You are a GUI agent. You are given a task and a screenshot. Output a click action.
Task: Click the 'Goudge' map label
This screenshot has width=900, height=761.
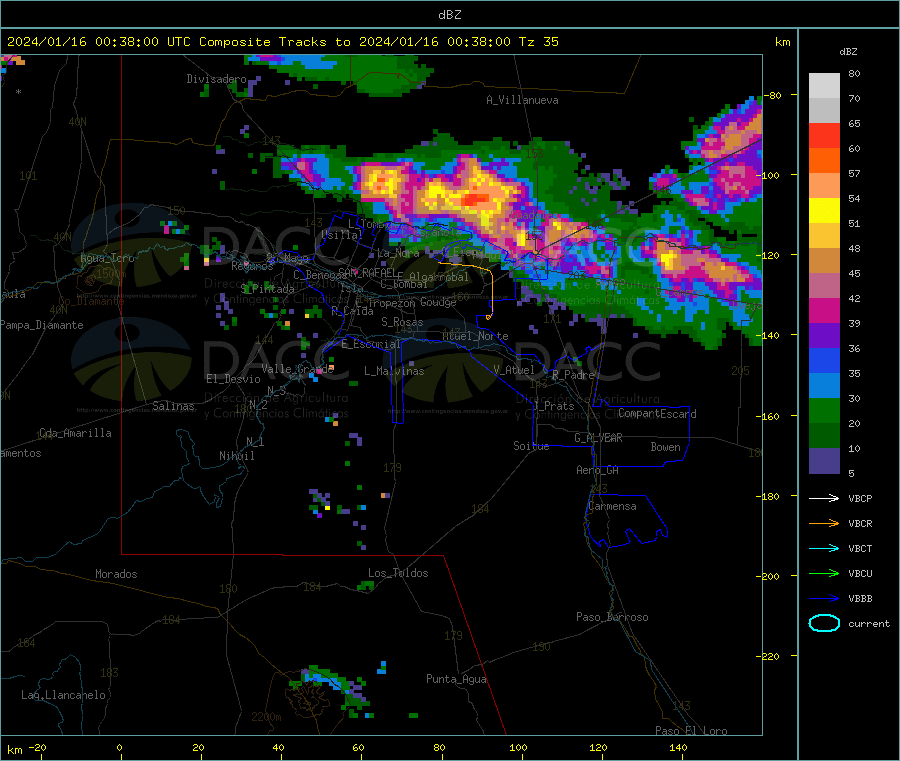[438, 302]
